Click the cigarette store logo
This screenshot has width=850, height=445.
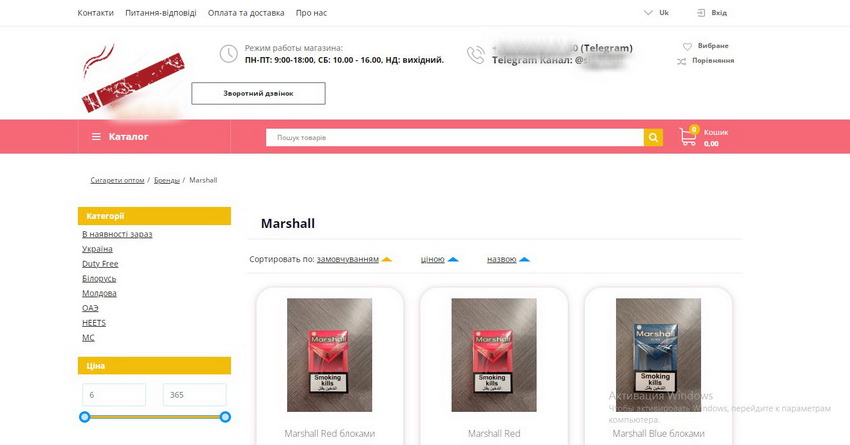[x=133, y=79]
